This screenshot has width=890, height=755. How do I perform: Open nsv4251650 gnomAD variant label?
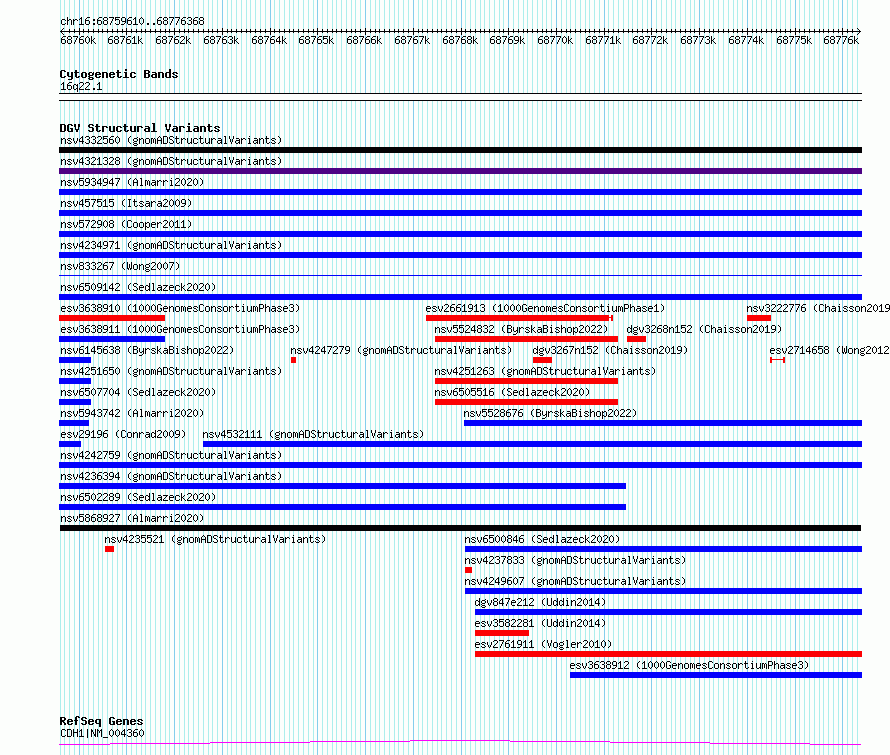tap(171, 371)
